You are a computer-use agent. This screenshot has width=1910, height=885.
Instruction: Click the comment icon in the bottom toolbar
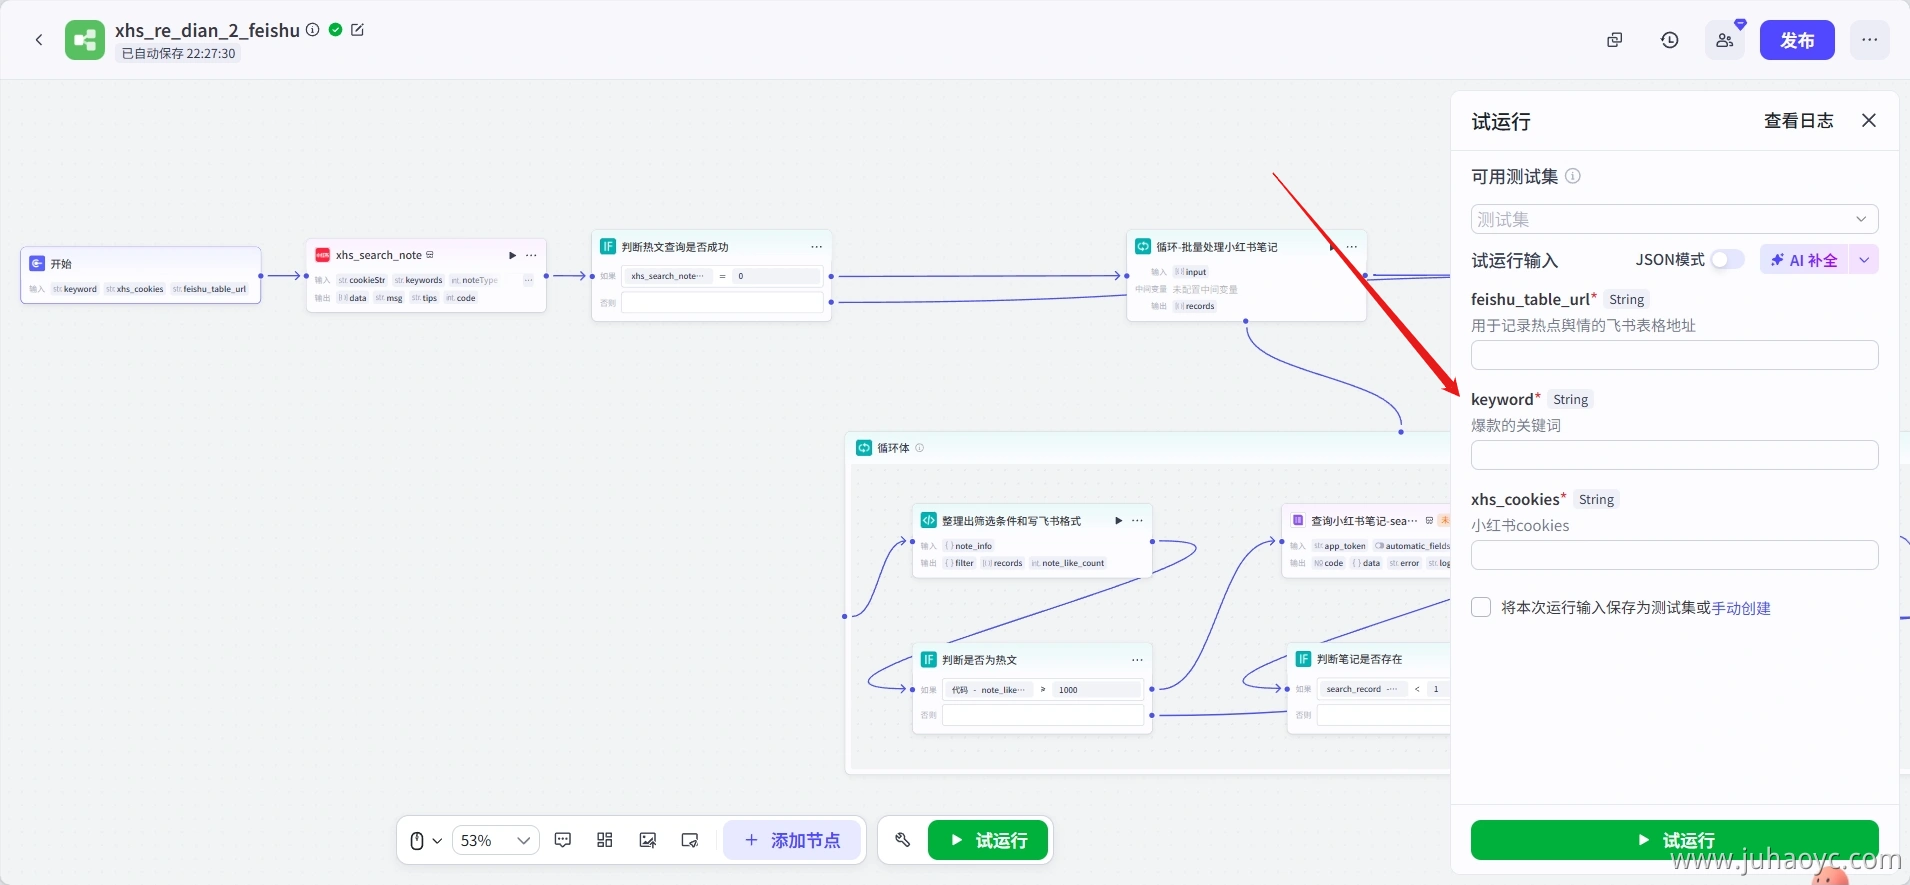coord(563,840)
